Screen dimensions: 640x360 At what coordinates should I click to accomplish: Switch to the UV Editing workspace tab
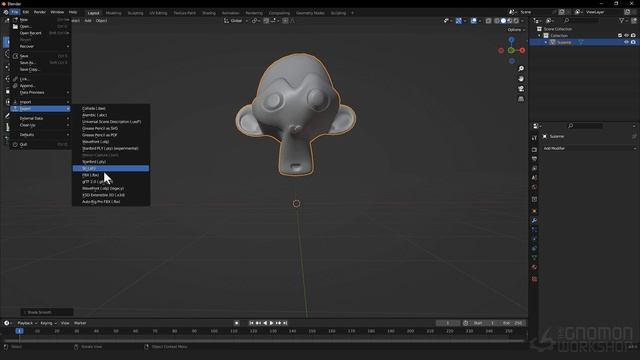tap(158, 13)
